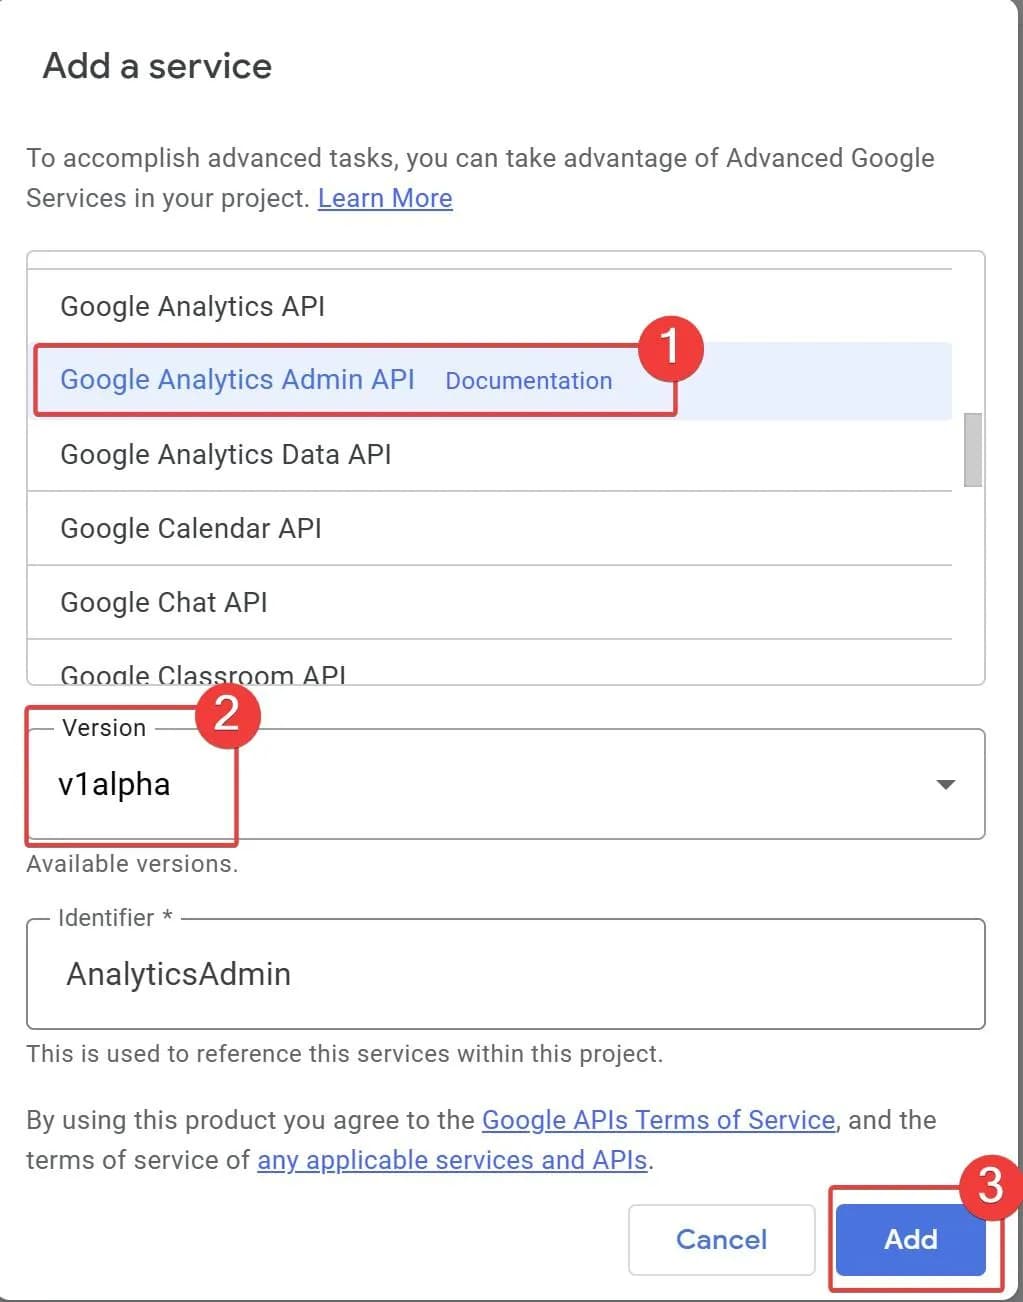Open the Documentation link for Admin API
Viewport: 1023px width, 1302px height.
[x=528, y=381]
